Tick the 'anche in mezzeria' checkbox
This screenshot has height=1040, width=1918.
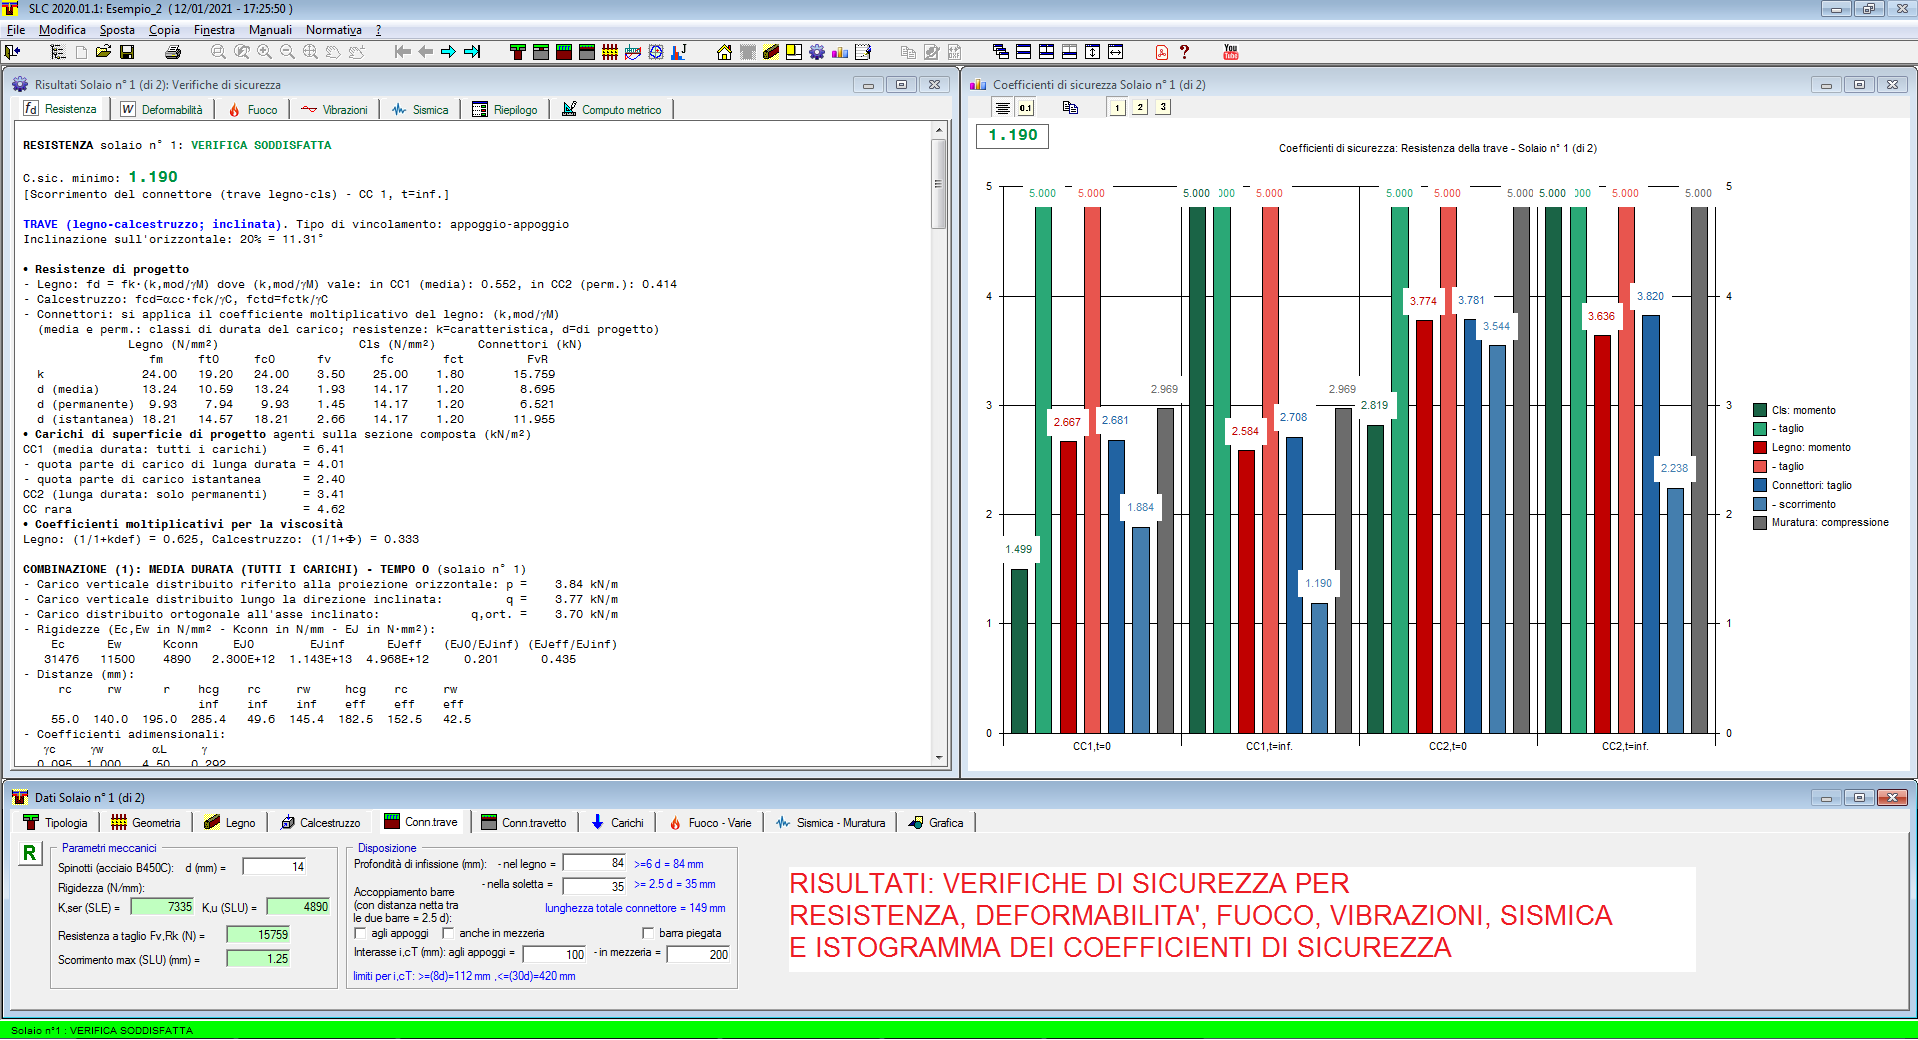tap(449, 933)
